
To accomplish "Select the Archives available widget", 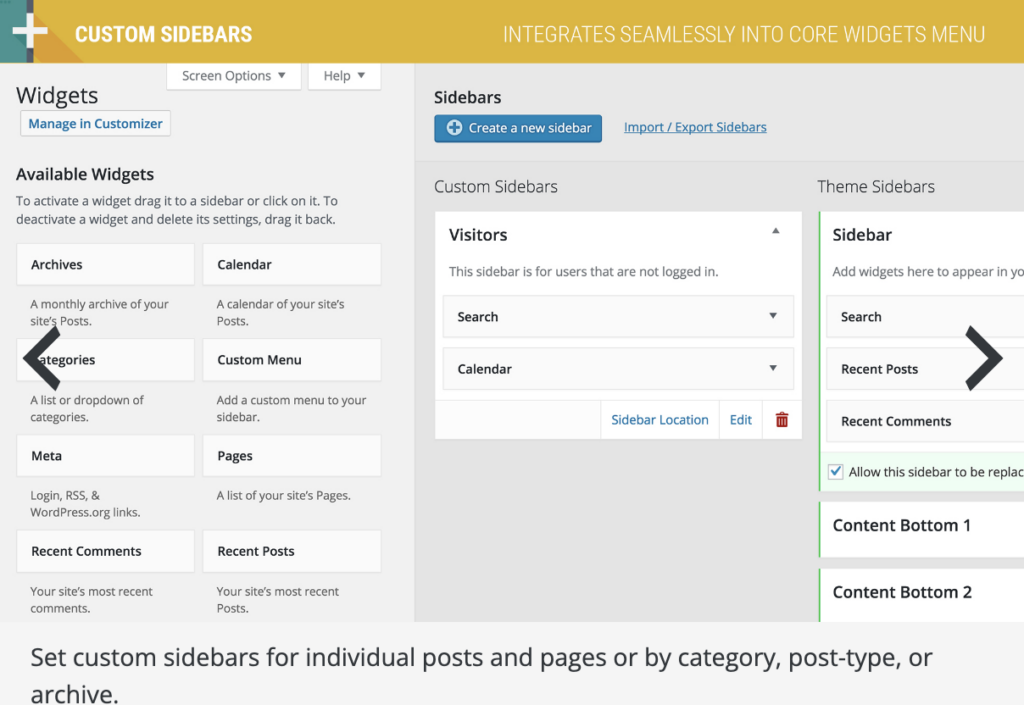I will pyautogui.click(x=105, y=264).
